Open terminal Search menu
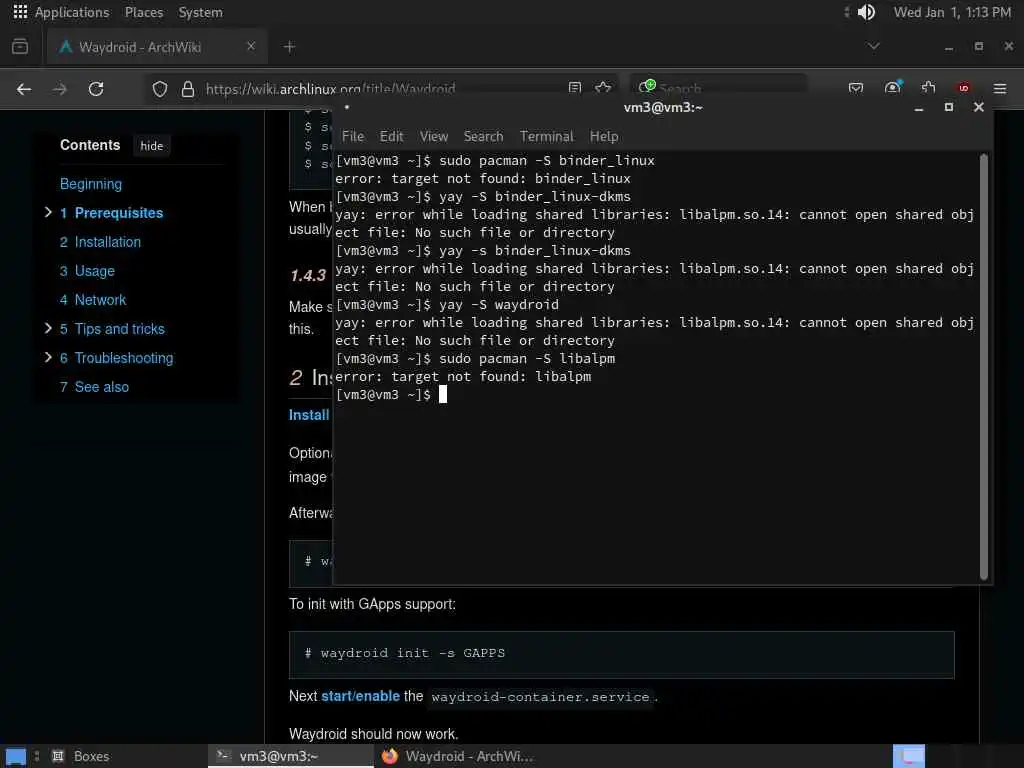This screenshot has height=768, width=1024. point(483,136)
